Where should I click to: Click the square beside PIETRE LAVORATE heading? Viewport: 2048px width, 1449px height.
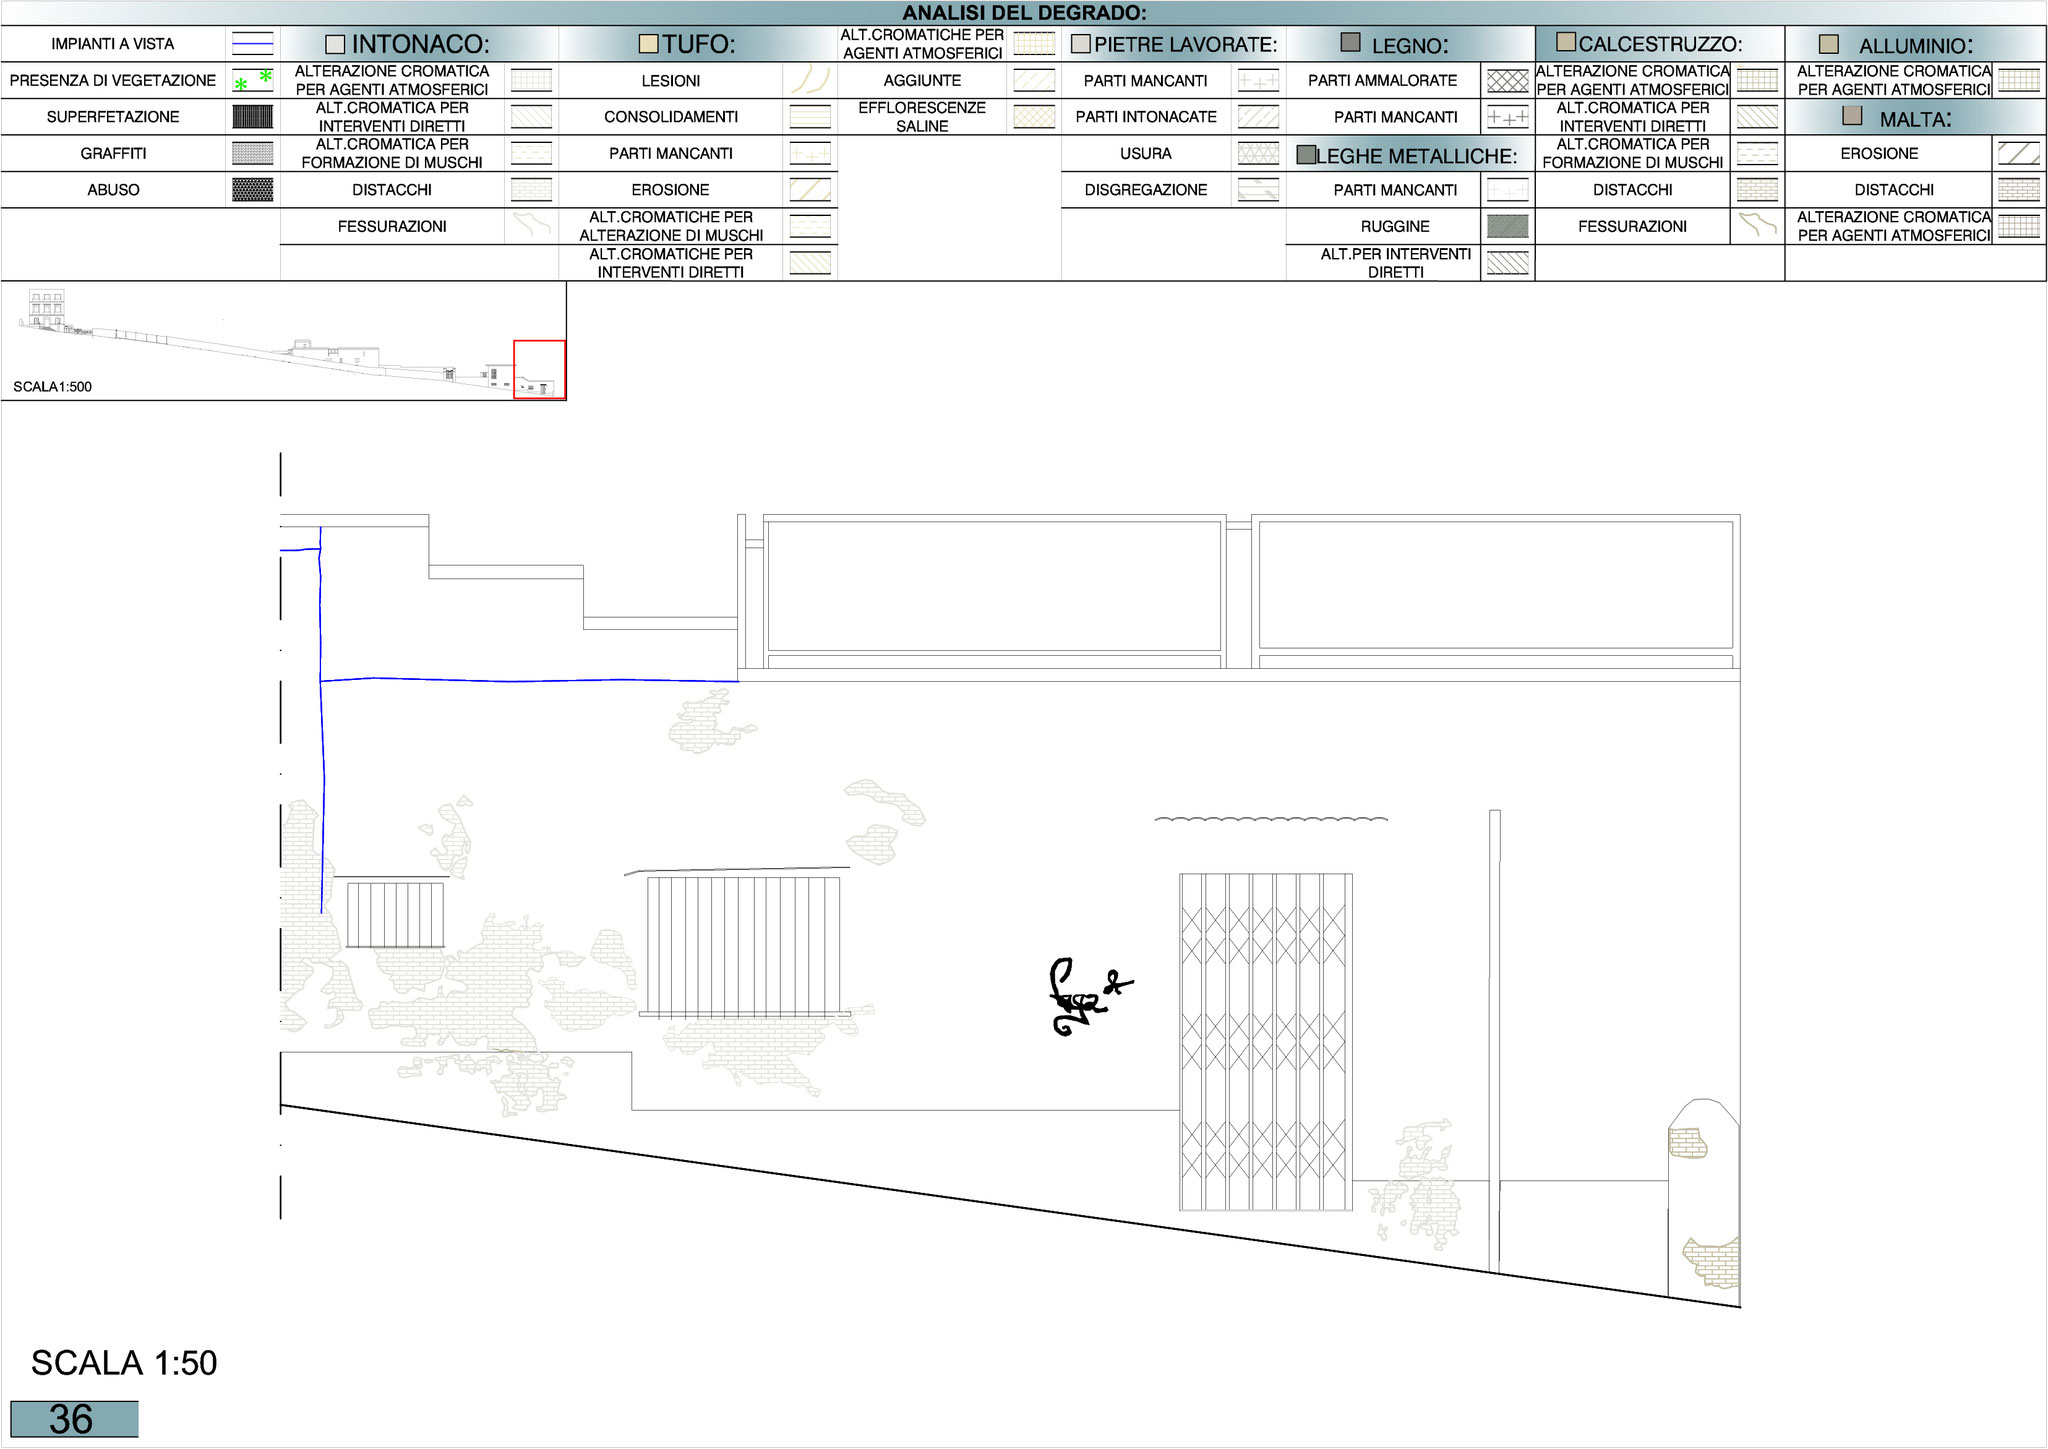(1080, 45)
